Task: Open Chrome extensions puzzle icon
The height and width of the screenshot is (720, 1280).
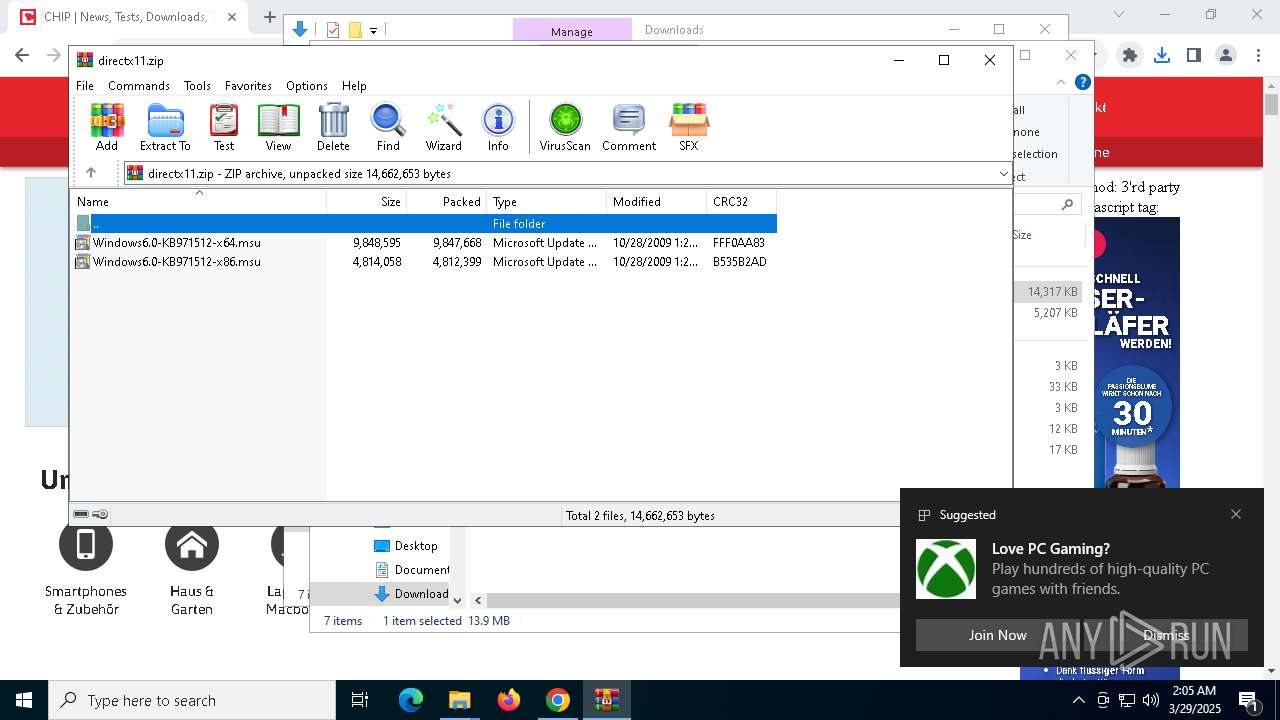Action: pyautogui.click(x=1130, y=55)
